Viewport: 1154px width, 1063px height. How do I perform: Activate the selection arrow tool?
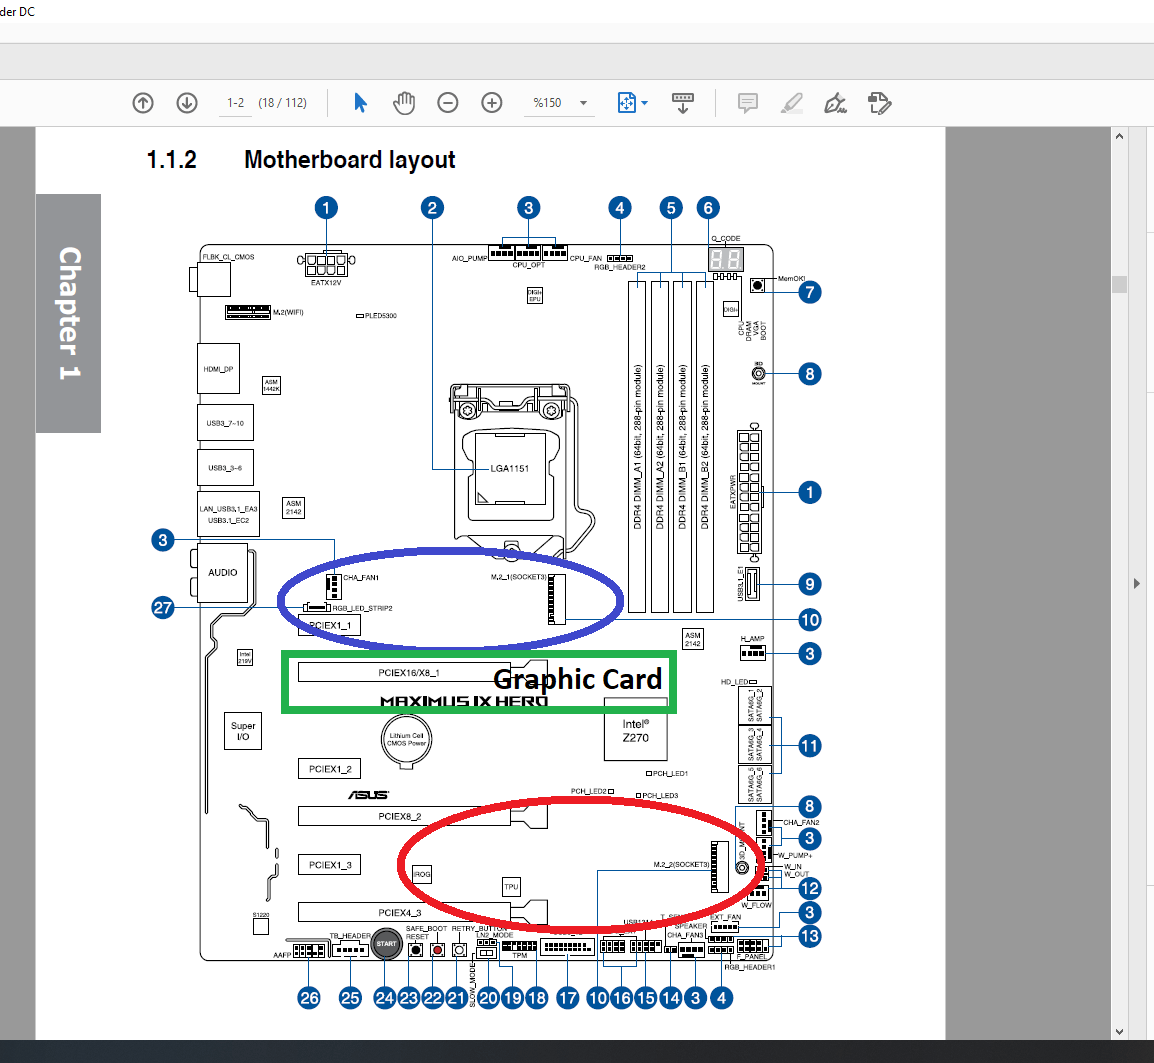(x=360, y=103)
